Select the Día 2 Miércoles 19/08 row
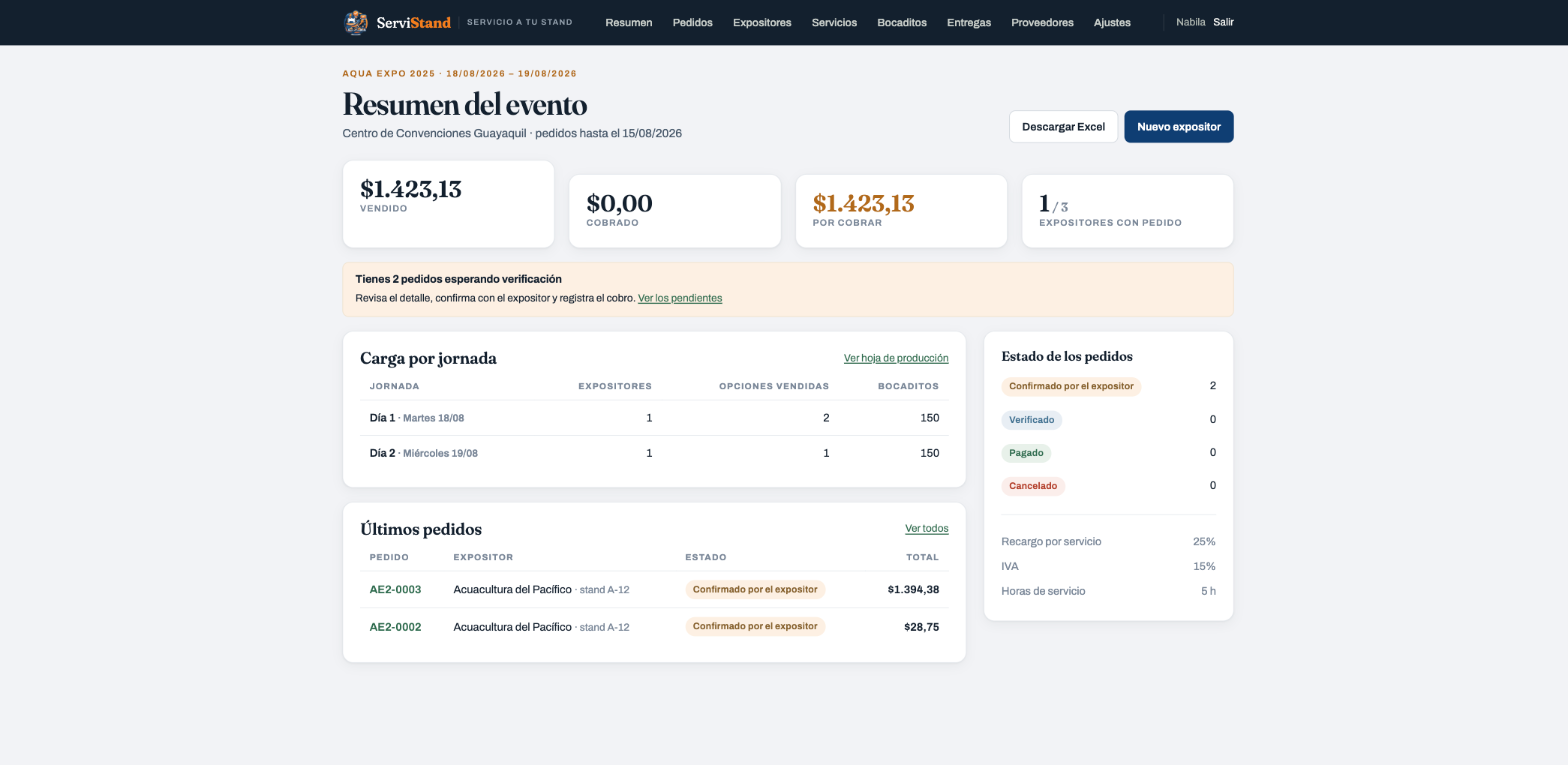 coord(654,453)
